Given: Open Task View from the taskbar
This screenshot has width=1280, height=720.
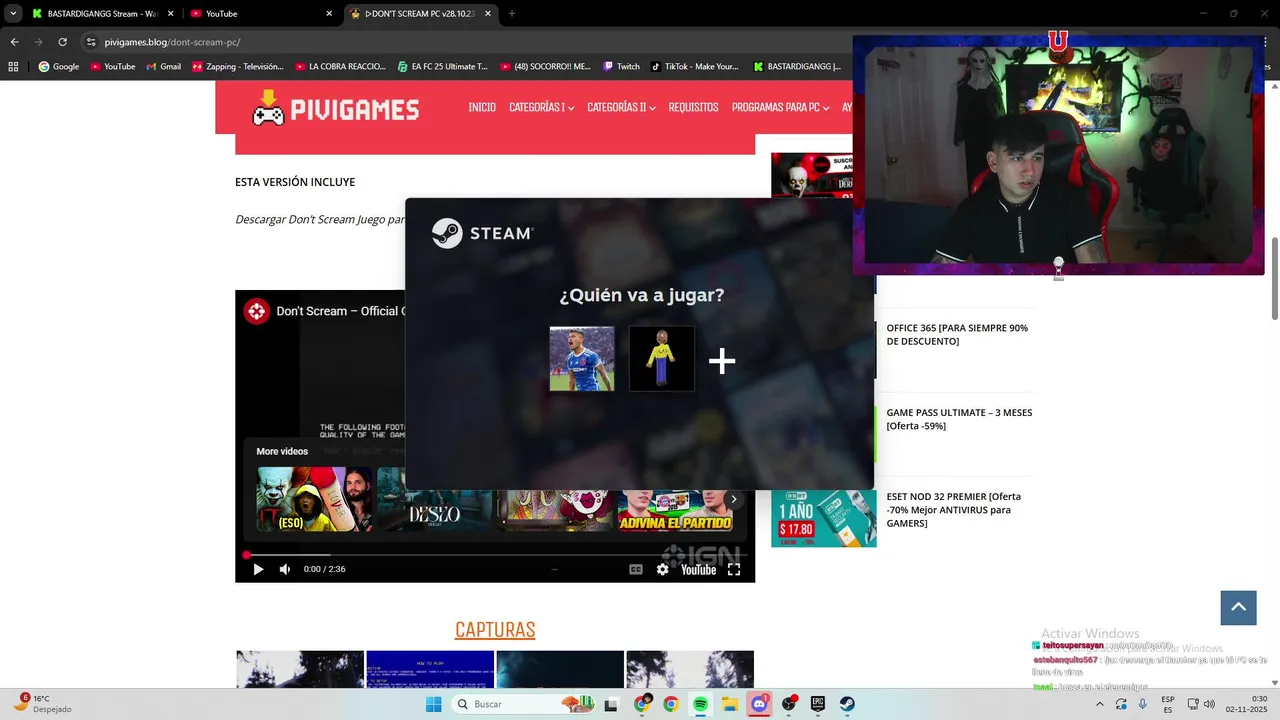Looking at the screenshot, I should pos(611,704).
